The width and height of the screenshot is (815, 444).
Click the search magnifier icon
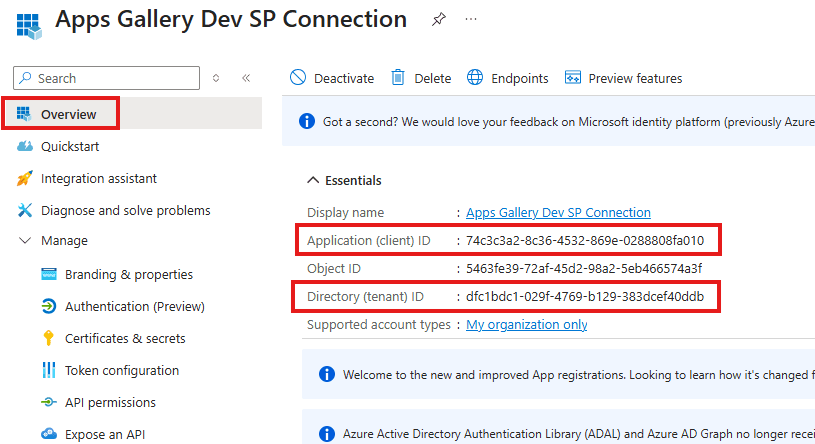pos(25,78)
